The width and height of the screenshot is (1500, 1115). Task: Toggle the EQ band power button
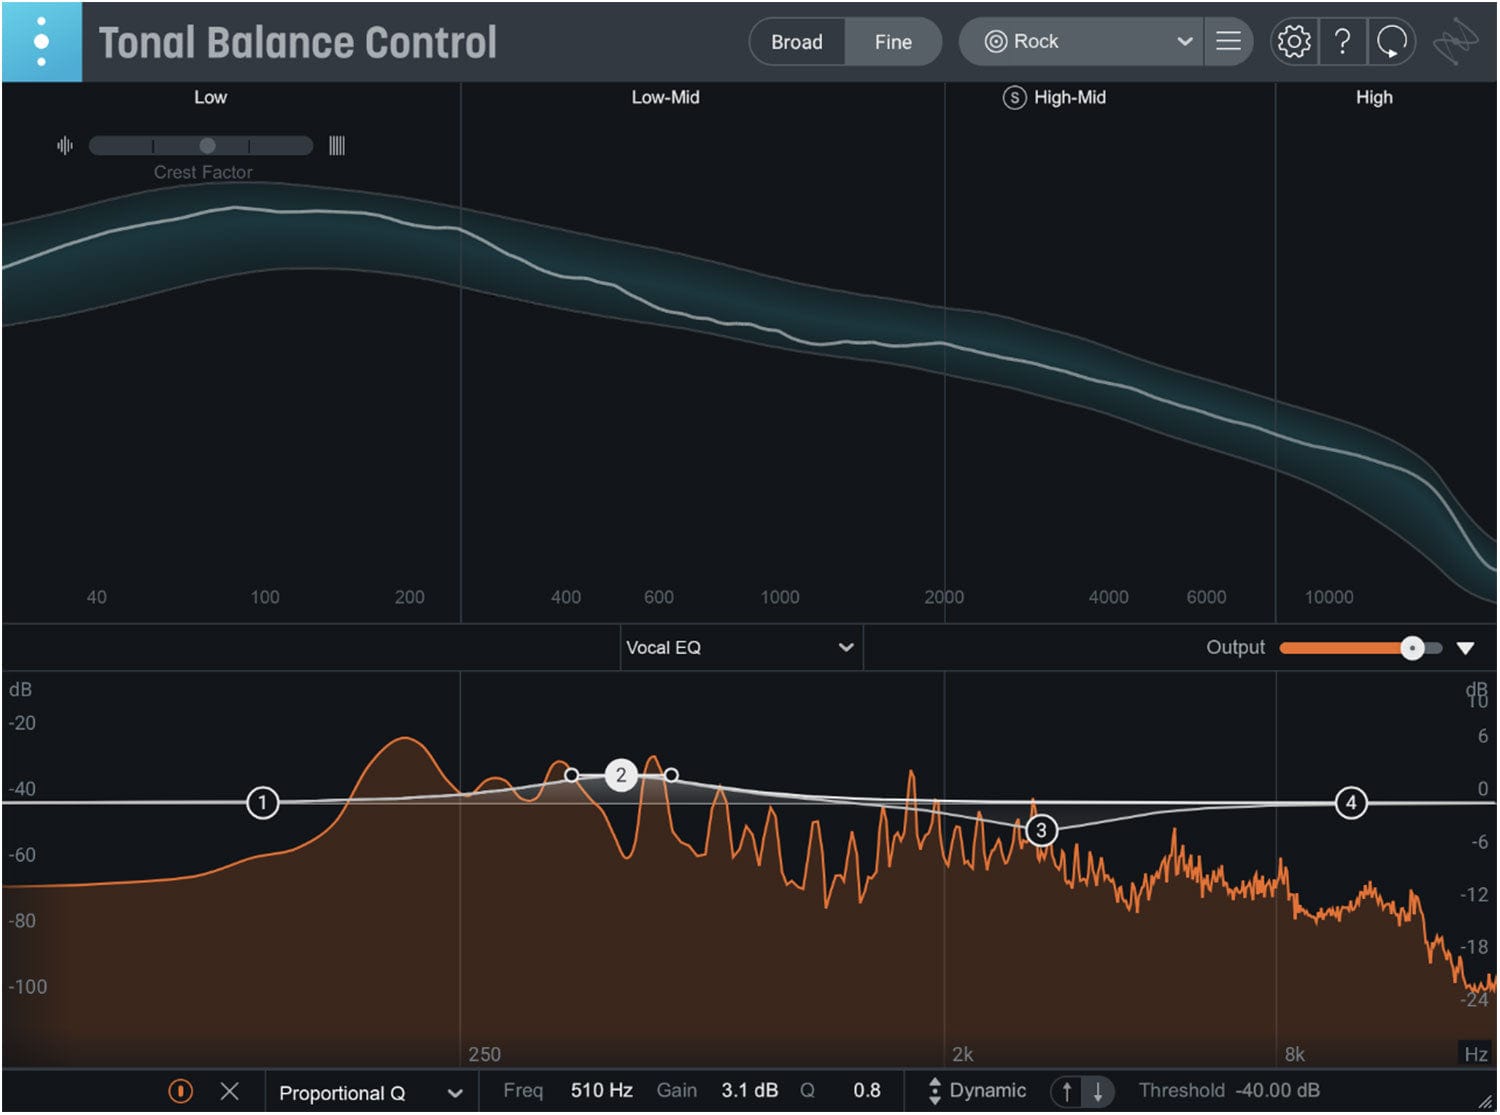pyautogui.click(x=180, y=1091)
